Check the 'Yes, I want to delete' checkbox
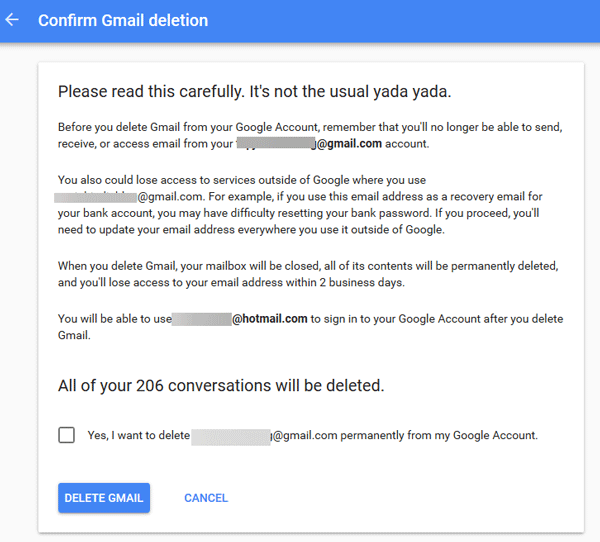The height and width of the screenshot is (542, 600). pyautogui.click(x=67, y=435)
